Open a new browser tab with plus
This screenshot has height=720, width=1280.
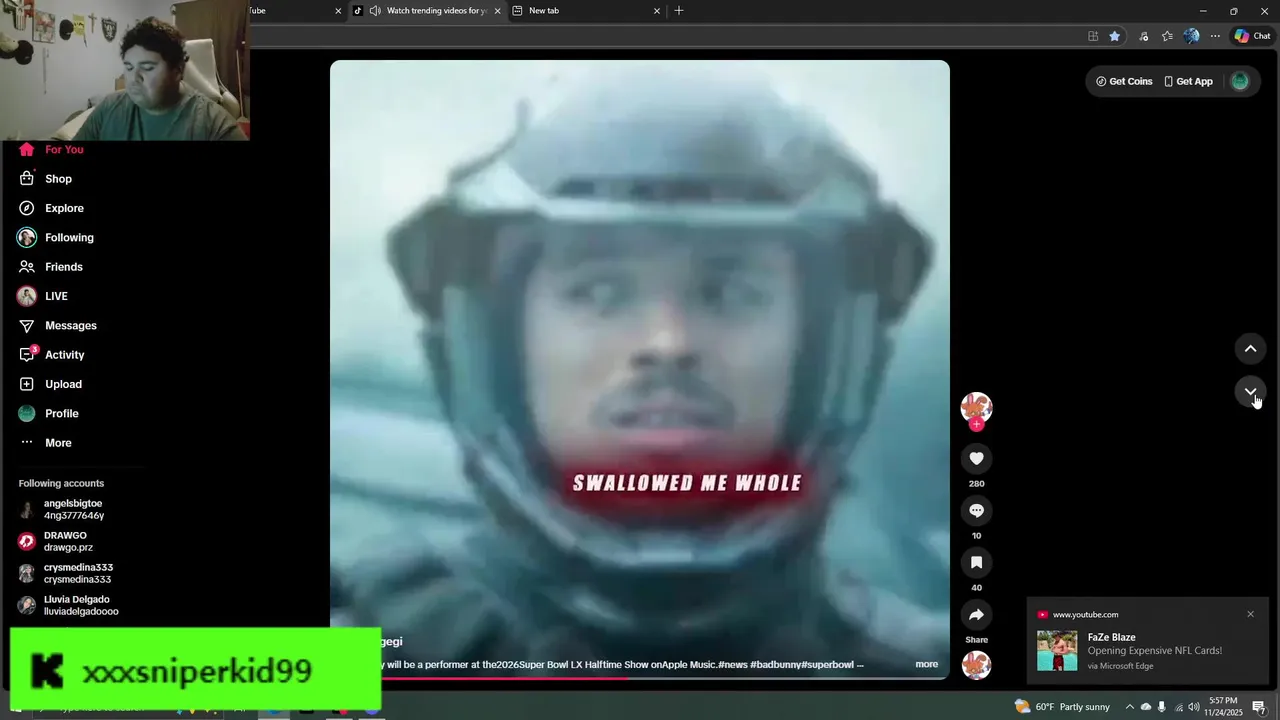(x=679, y=11)
